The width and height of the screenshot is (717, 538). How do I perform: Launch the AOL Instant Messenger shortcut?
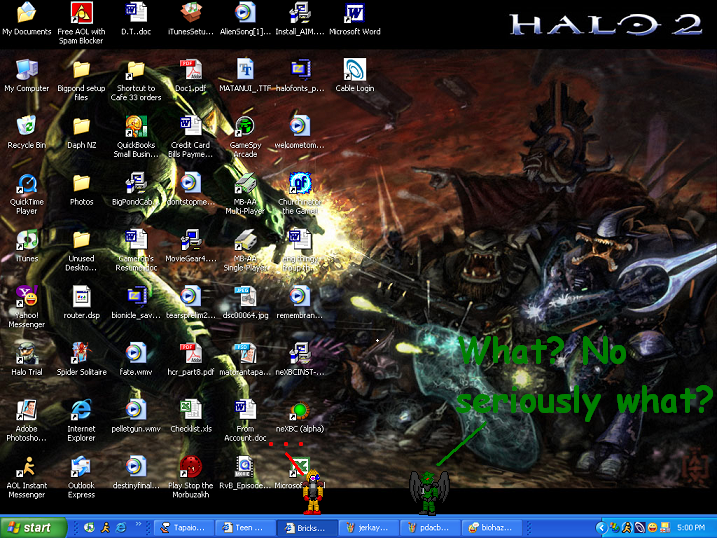[x=27, y=466]
